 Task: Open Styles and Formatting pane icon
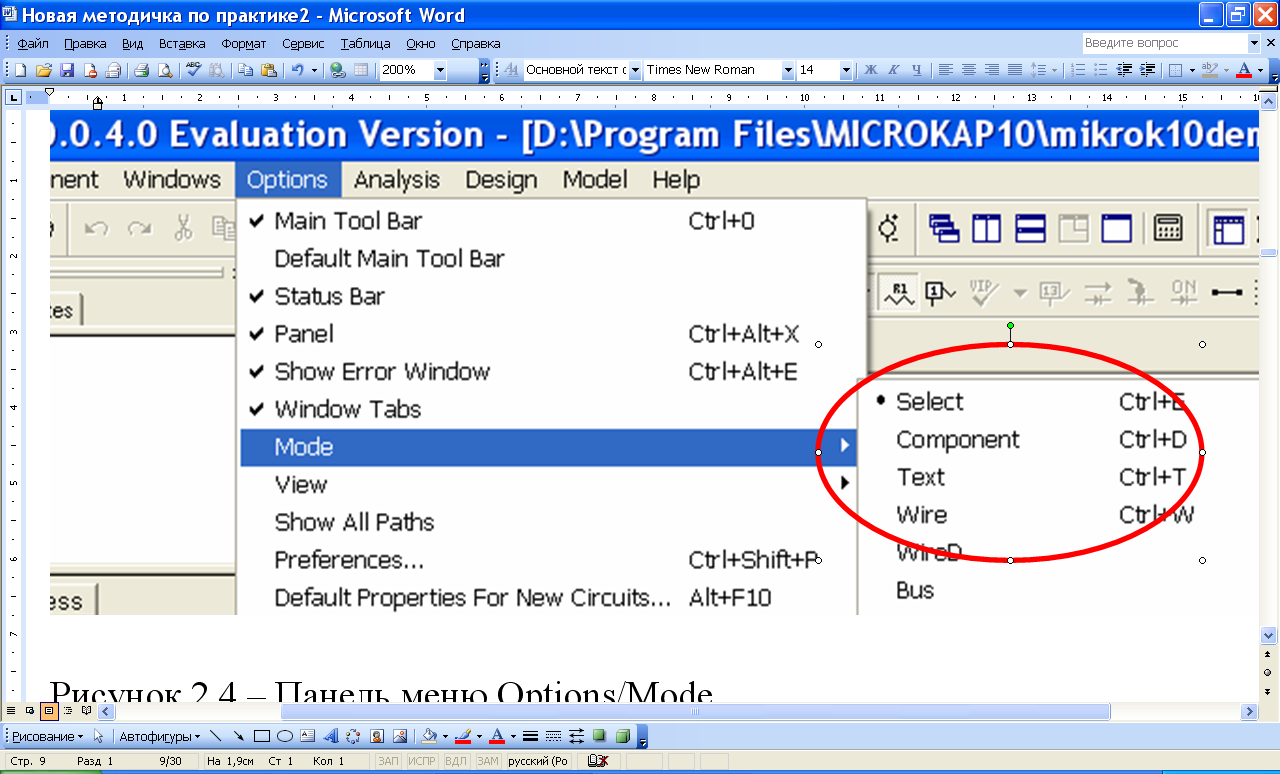(x=510, y=70)
